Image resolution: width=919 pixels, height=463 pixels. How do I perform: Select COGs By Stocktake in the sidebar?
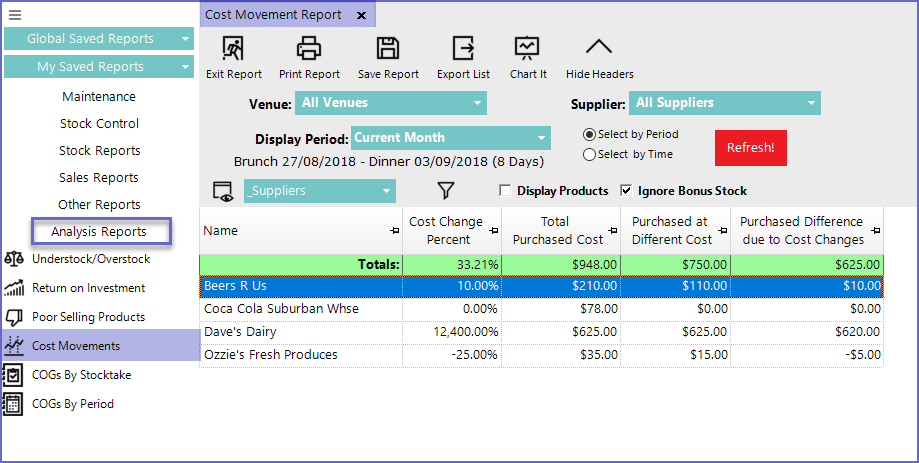[81, 375]
